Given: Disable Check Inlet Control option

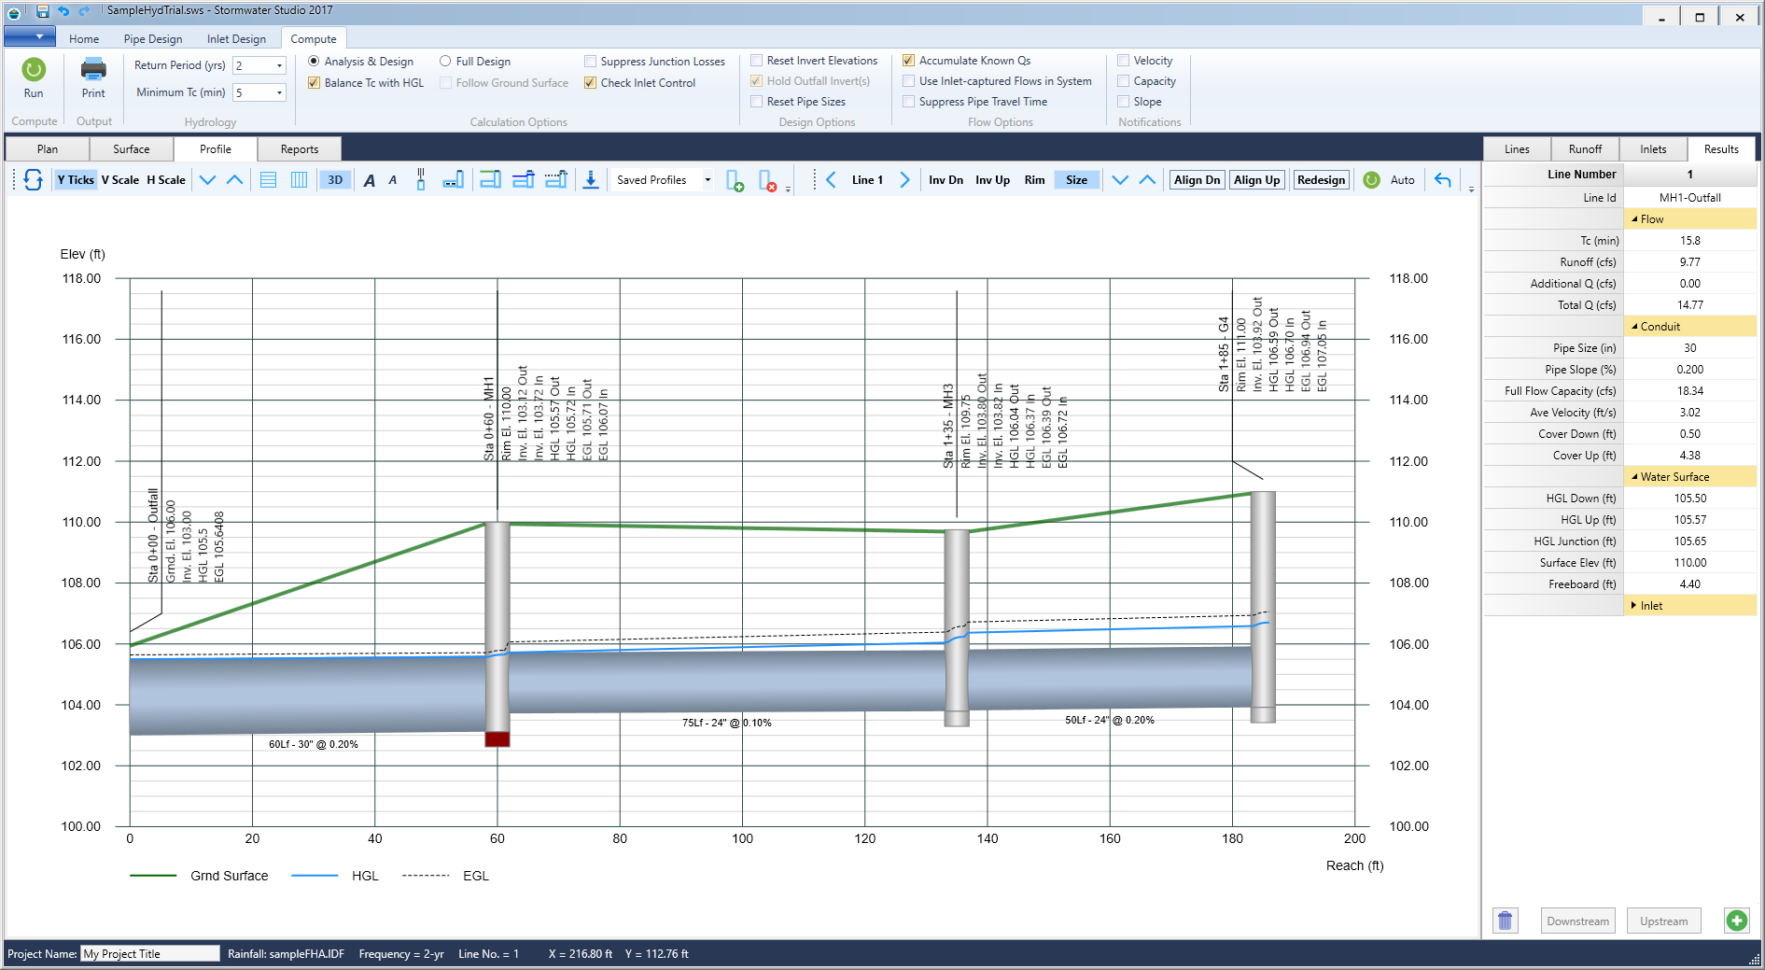Looking at the screenshot, I should tap(590, 82).
